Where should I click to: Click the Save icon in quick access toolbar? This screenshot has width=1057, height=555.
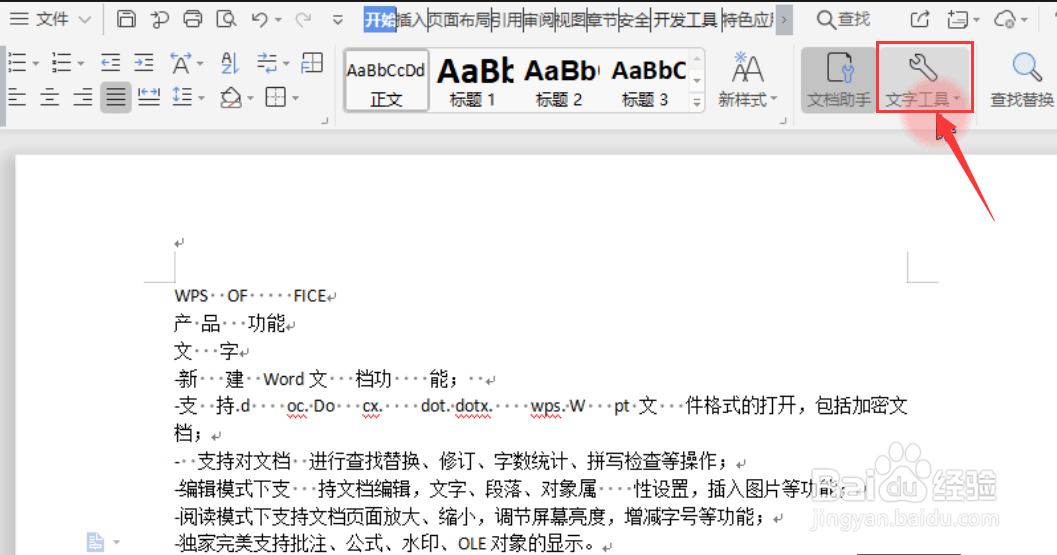(x=126, y=19)
